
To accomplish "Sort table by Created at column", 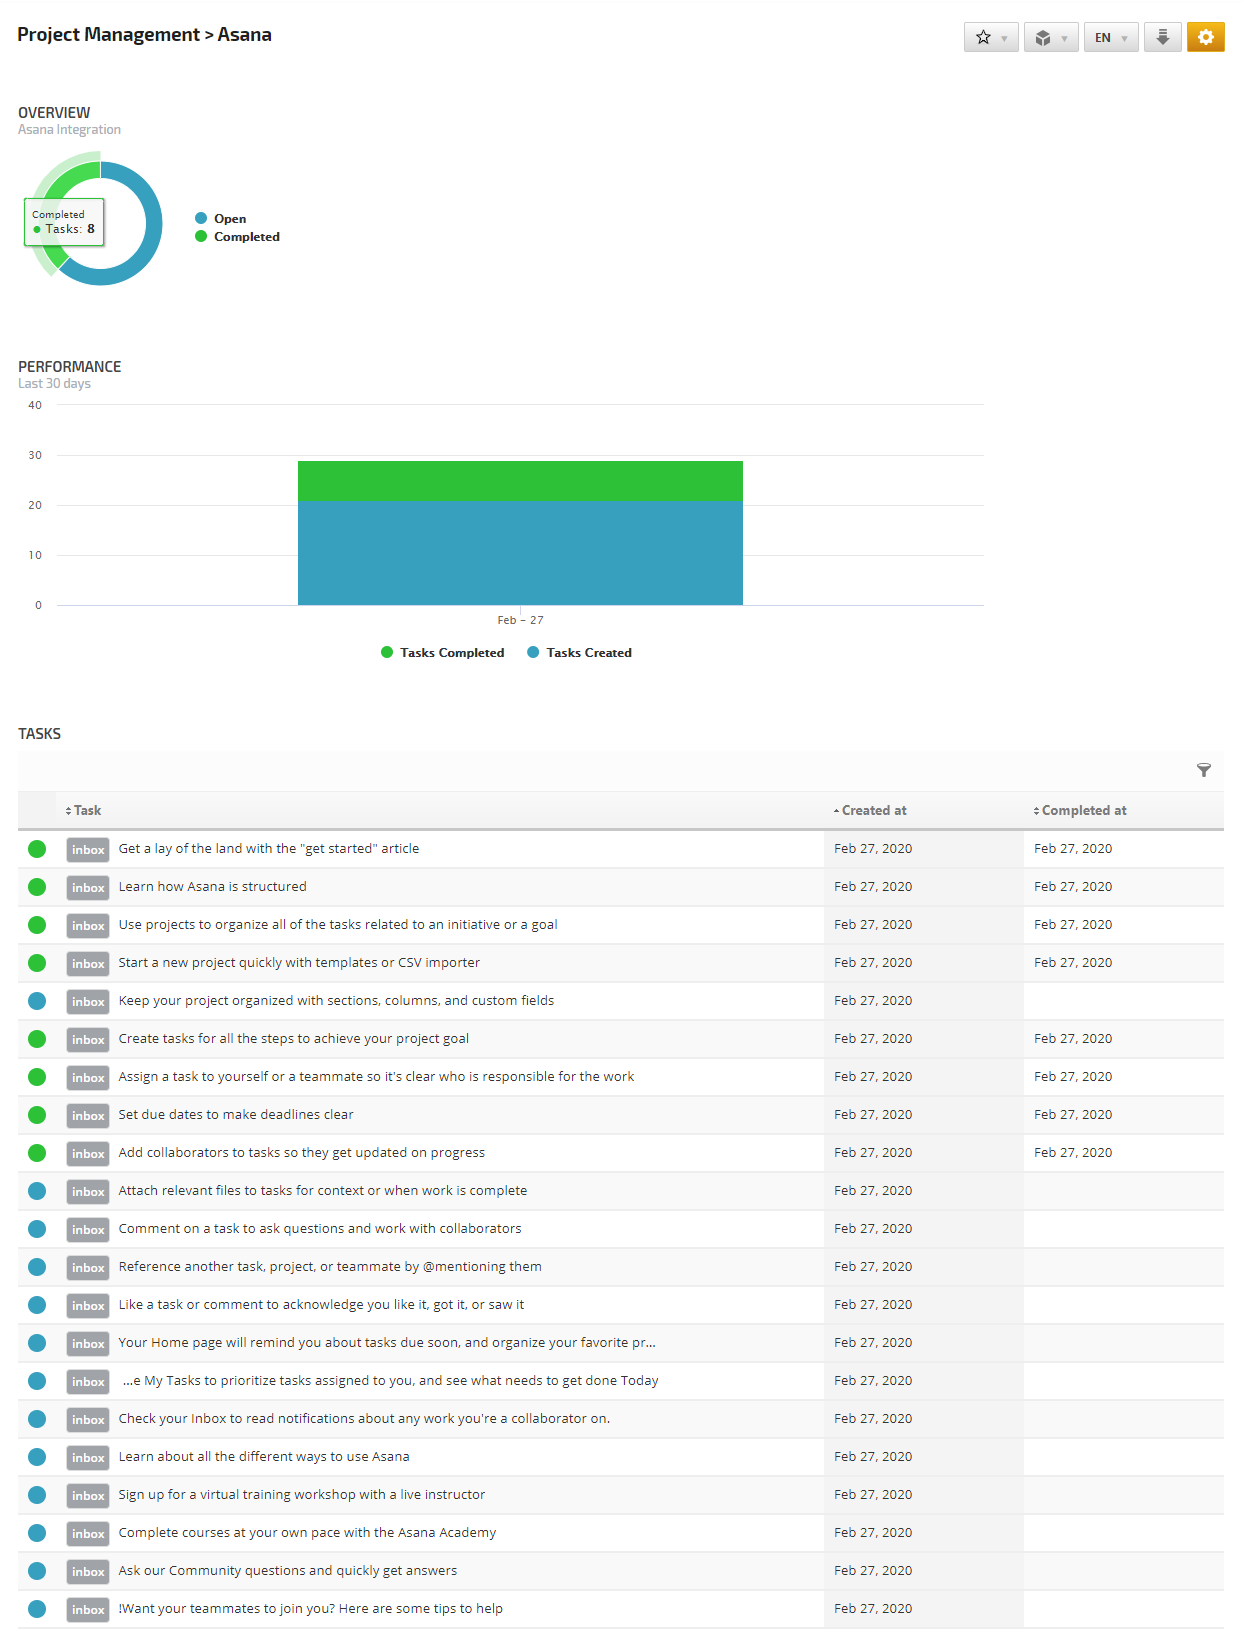I will [870, 811].
